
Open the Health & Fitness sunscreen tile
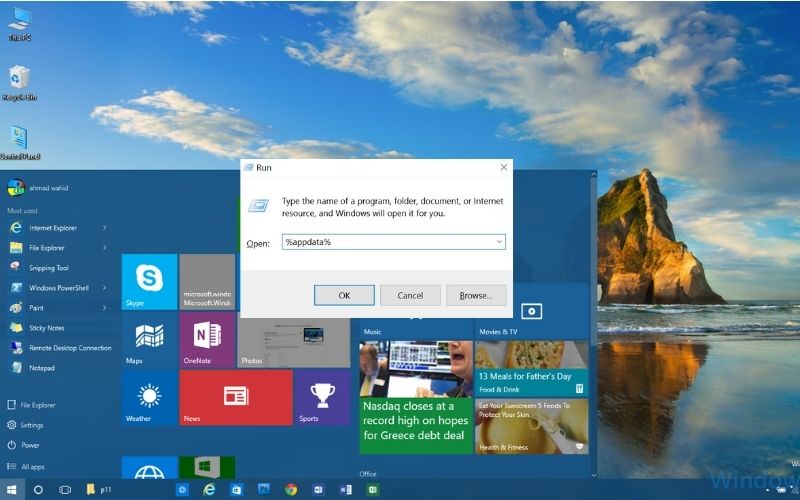[x=532, y=427]
